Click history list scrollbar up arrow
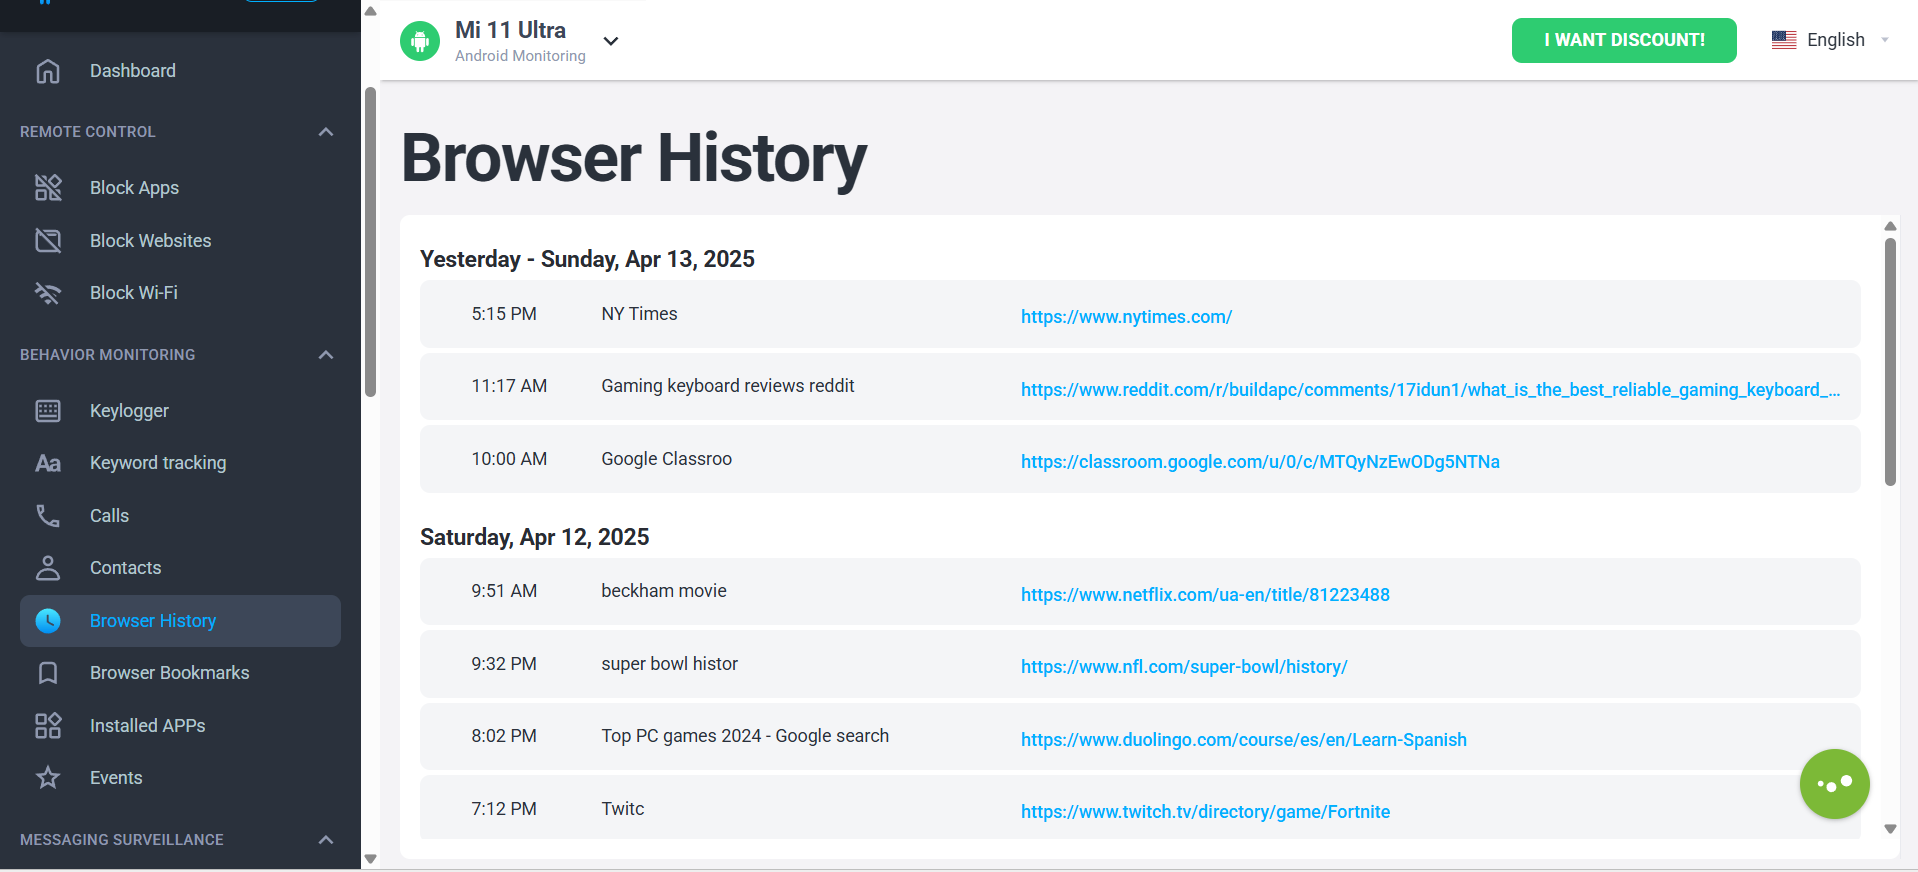The width and height of the screenshot is (1918, 872). (x=1890, y=226)
